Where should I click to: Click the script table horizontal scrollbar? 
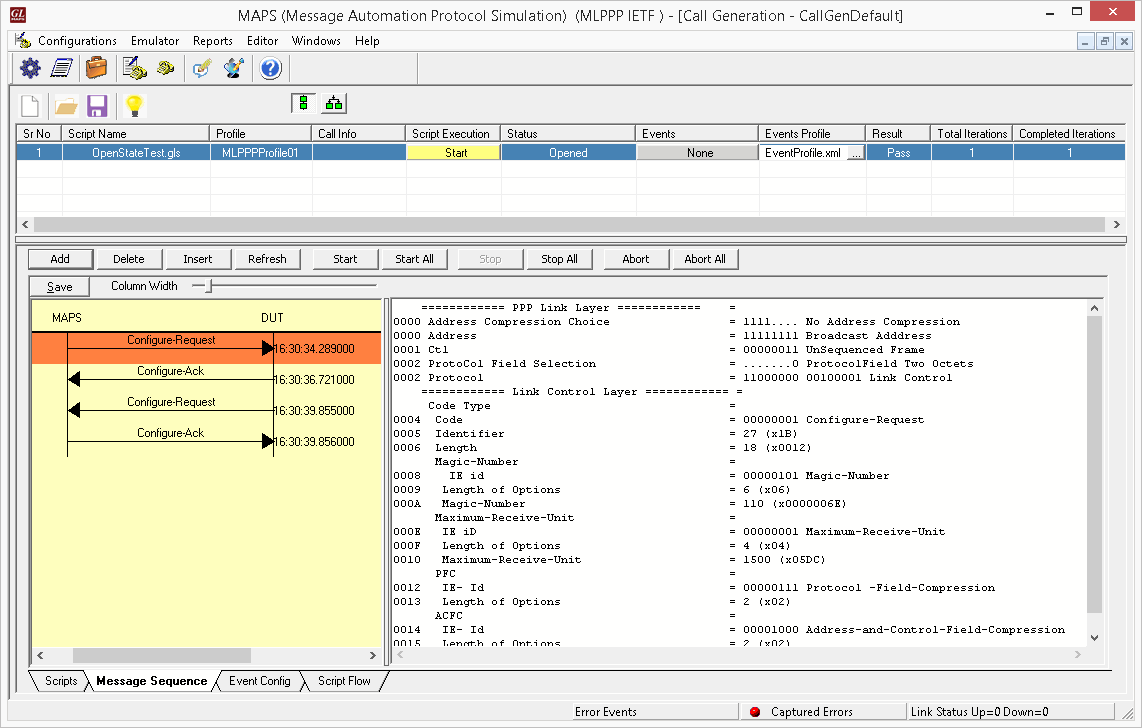point(569,224)
